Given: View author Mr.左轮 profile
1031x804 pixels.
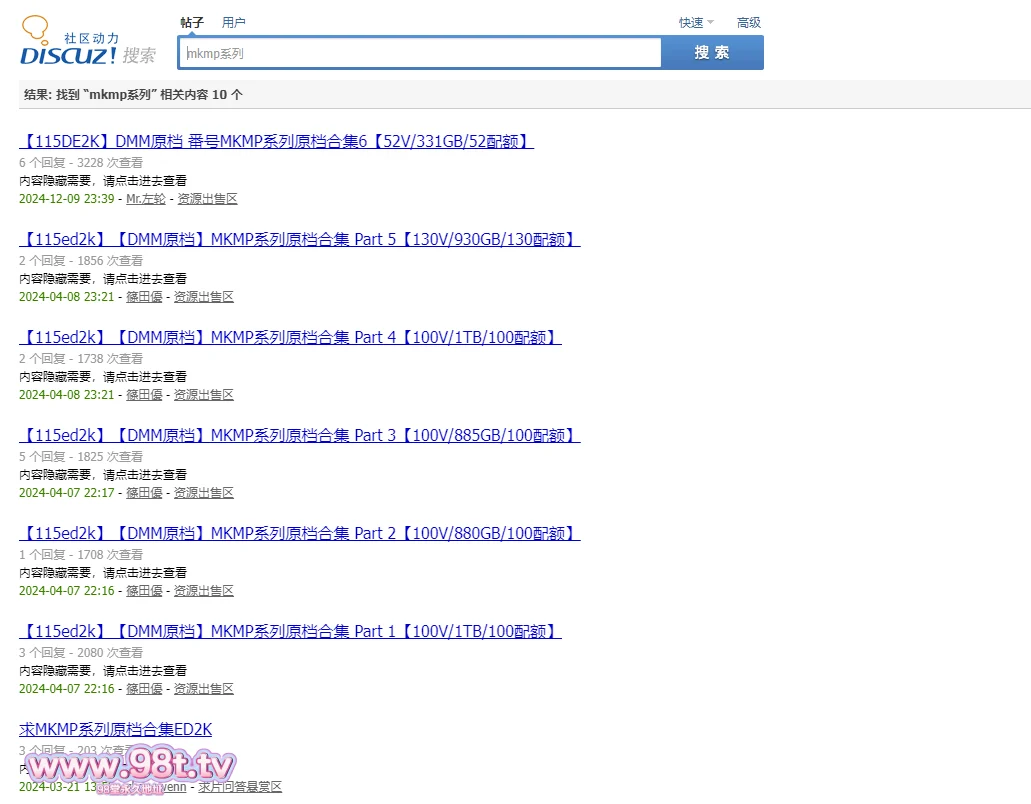Looking at the screenshot, I should (x=145, y=199).
